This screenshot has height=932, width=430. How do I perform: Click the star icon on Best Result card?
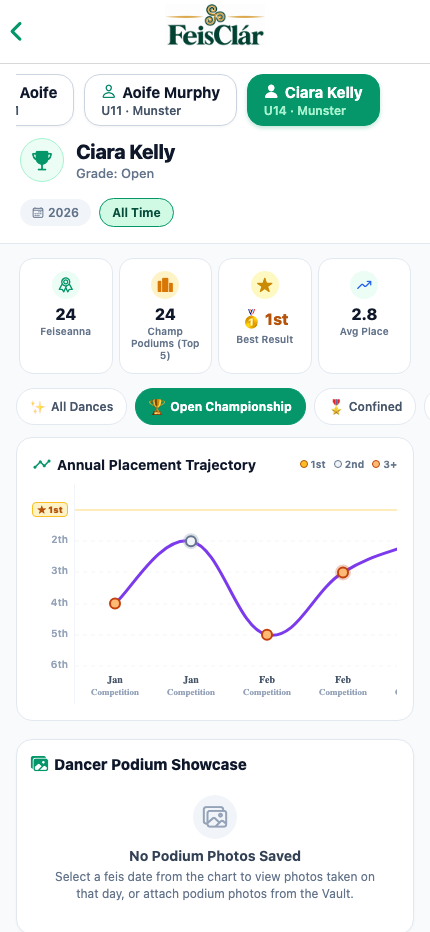click(x=265, y=286)
